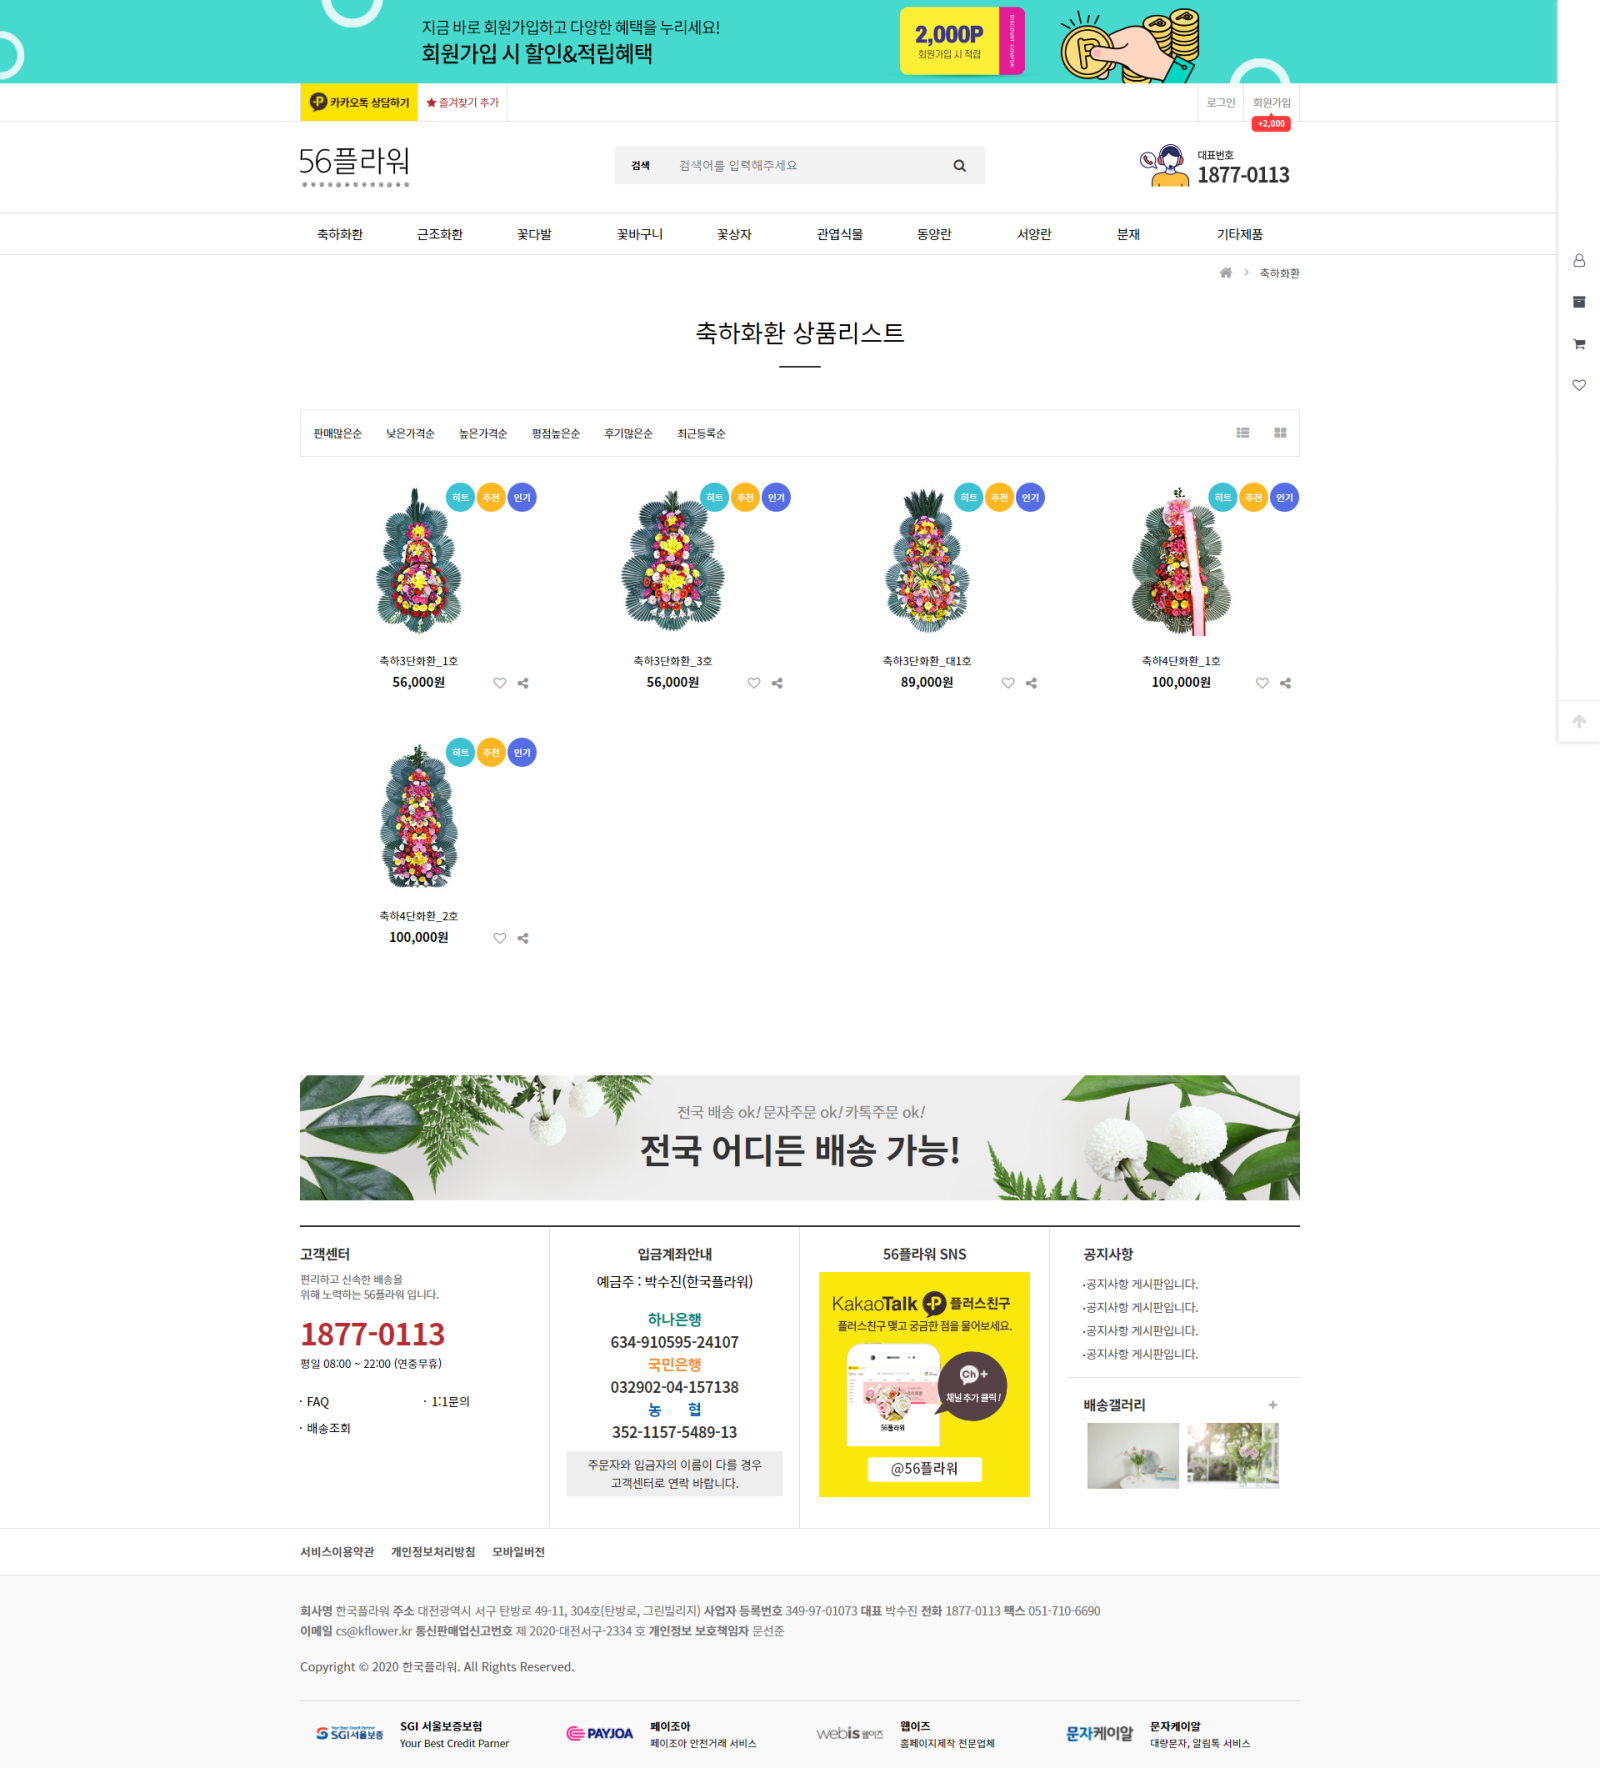
Task: Switch to list view layout icon
Action: pyautogui.click(x=1243, y=433)
